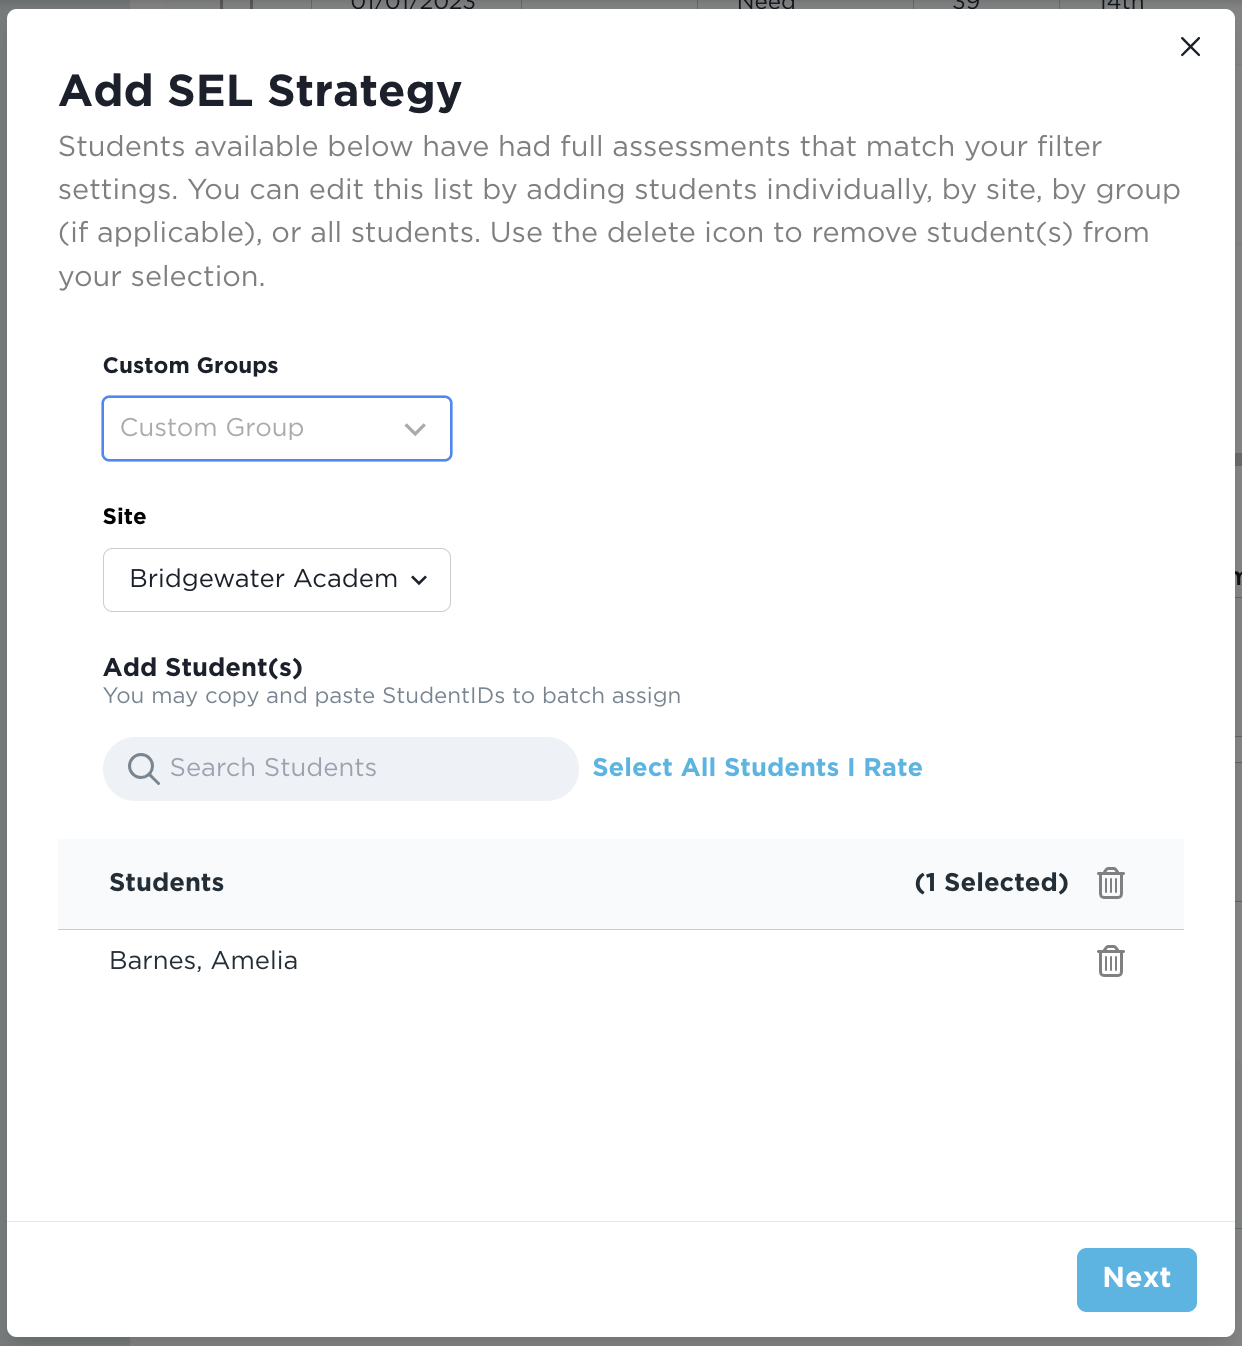Click Select All Students I Rate link
Image resolution: width=1242 pixels, height=1346 pixels.
tap(757, 767)
